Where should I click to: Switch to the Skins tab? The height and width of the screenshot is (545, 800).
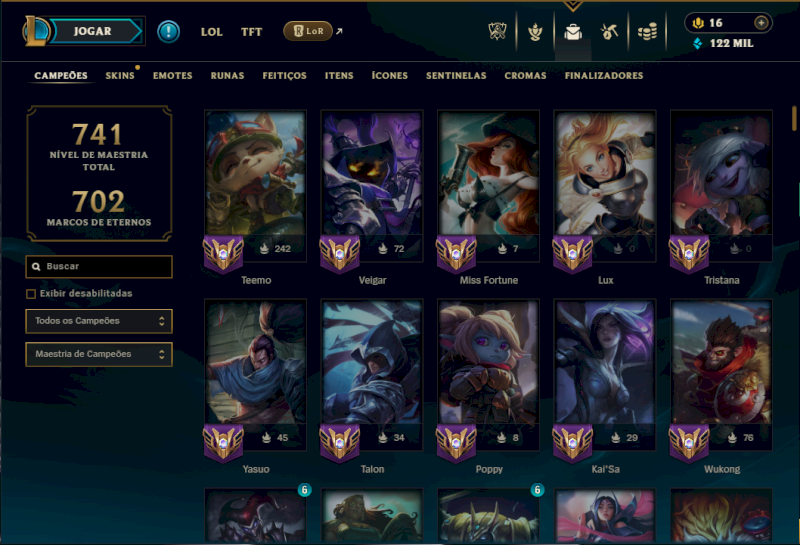click(120, 76)
